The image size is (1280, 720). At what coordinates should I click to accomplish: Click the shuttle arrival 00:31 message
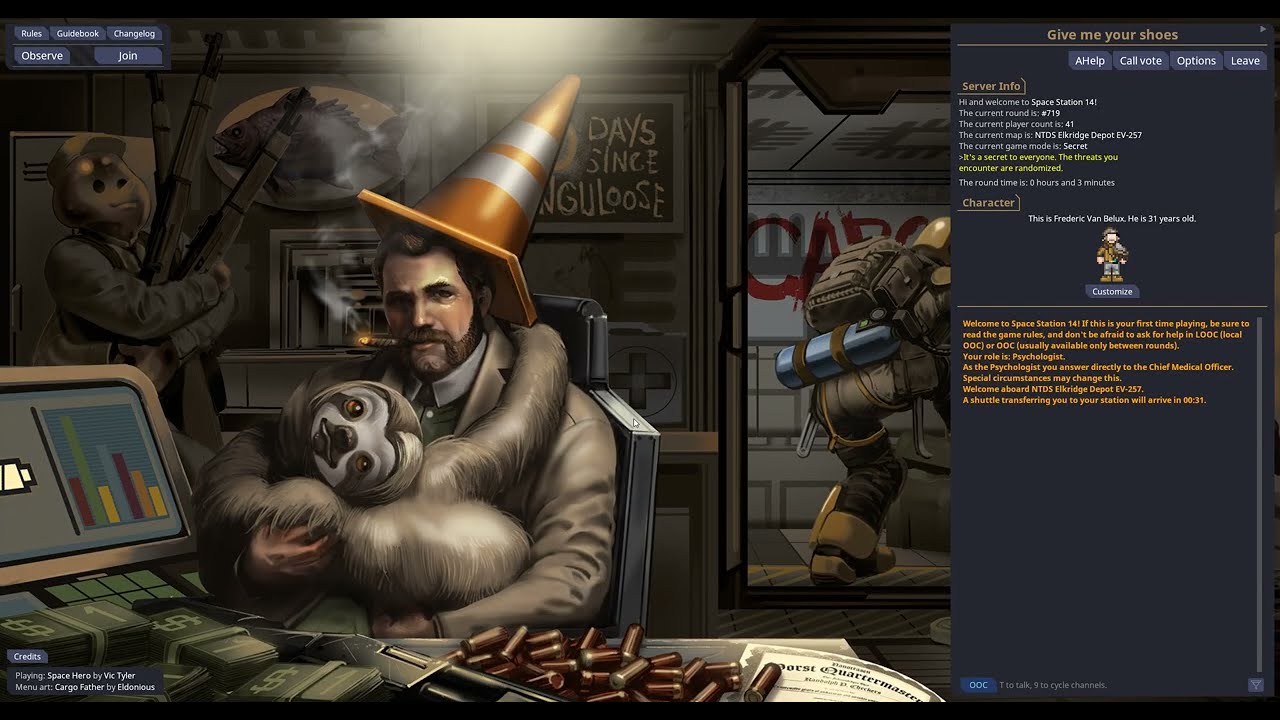1084,400
